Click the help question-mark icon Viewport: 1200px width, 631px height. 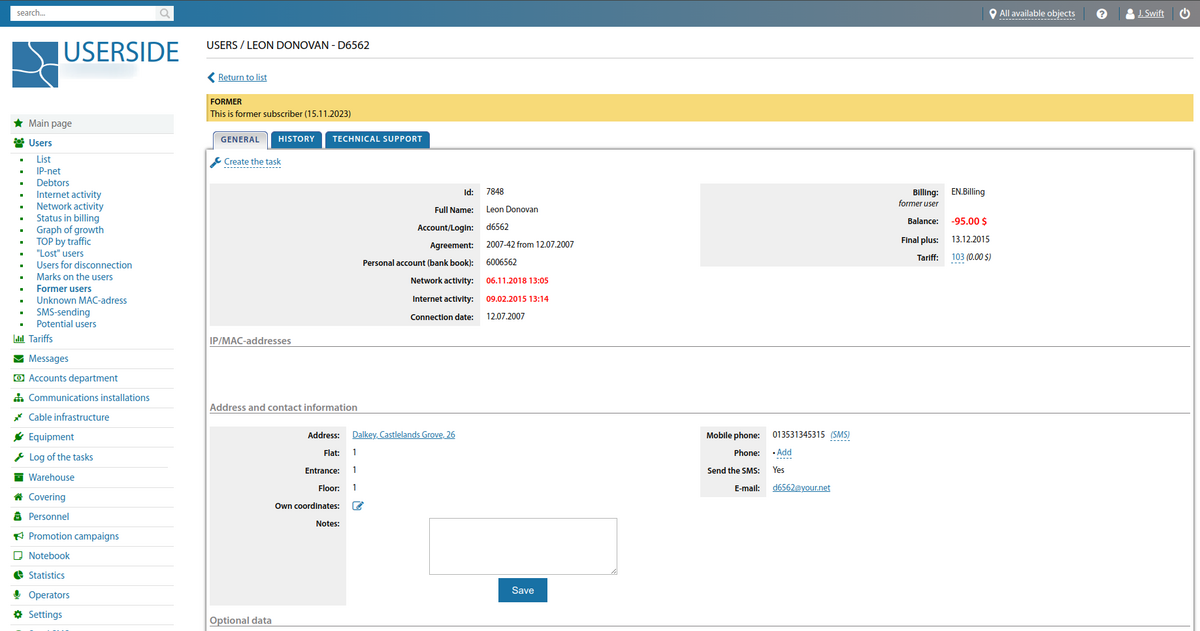point(1101,13)
